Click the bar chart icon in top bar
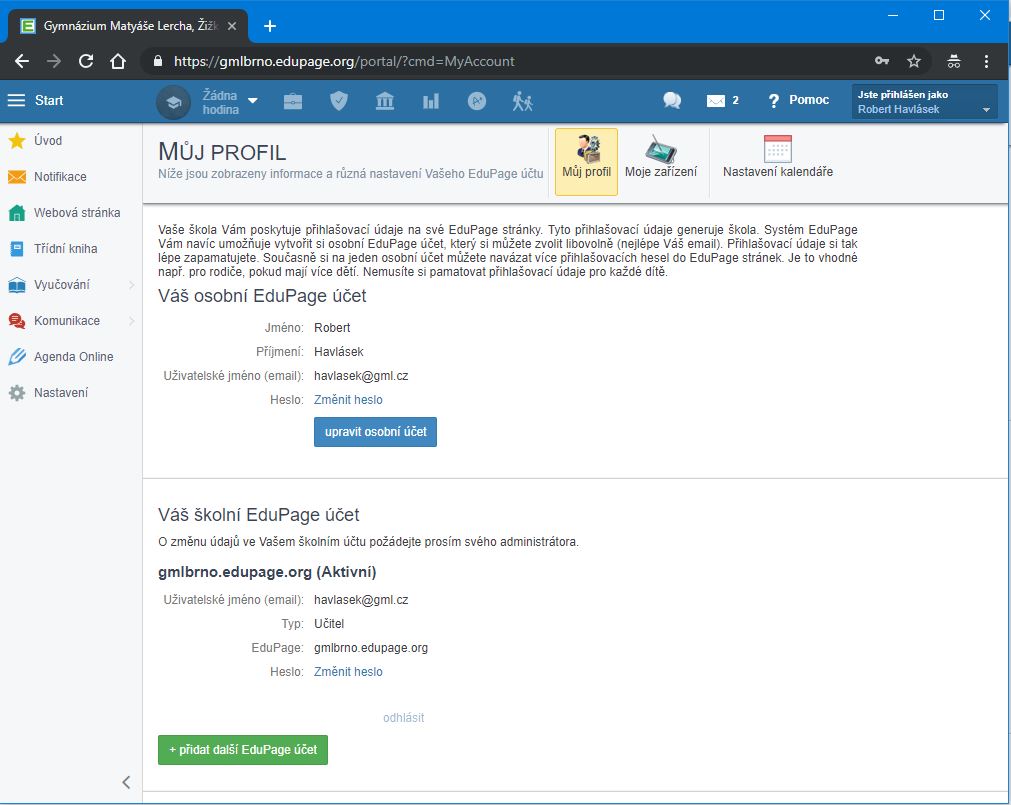Image resolution: width=1011 pixels, height=805 pixels. tap(431, 101)
